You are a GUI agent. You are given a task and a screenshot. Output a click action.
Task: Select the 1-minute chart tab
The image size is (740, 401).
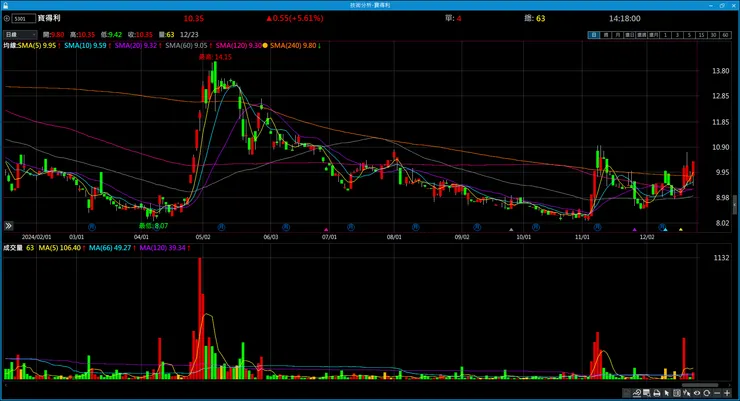[665, 35]
